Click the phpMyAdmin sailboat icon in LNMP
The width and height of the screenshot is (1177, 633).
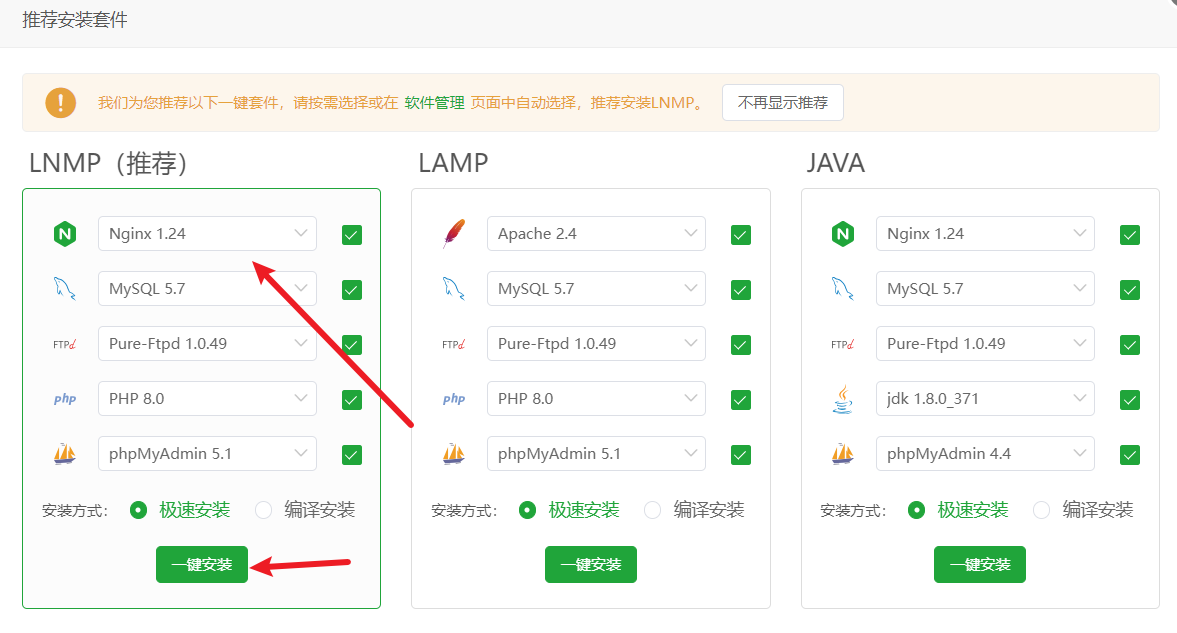65,454
